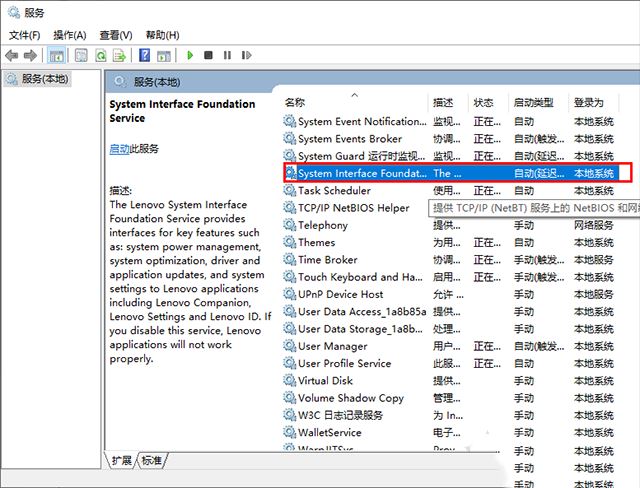This screenshot has width=640, height=488.
Task: Restart service with restart icon
Action: (x=246, y=55)
